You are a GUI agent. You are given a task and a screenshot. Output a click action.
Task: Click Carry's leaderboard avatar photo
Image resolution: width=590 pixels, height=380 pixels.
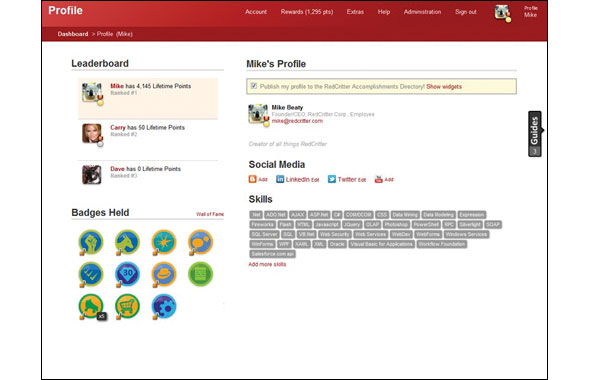92,134
